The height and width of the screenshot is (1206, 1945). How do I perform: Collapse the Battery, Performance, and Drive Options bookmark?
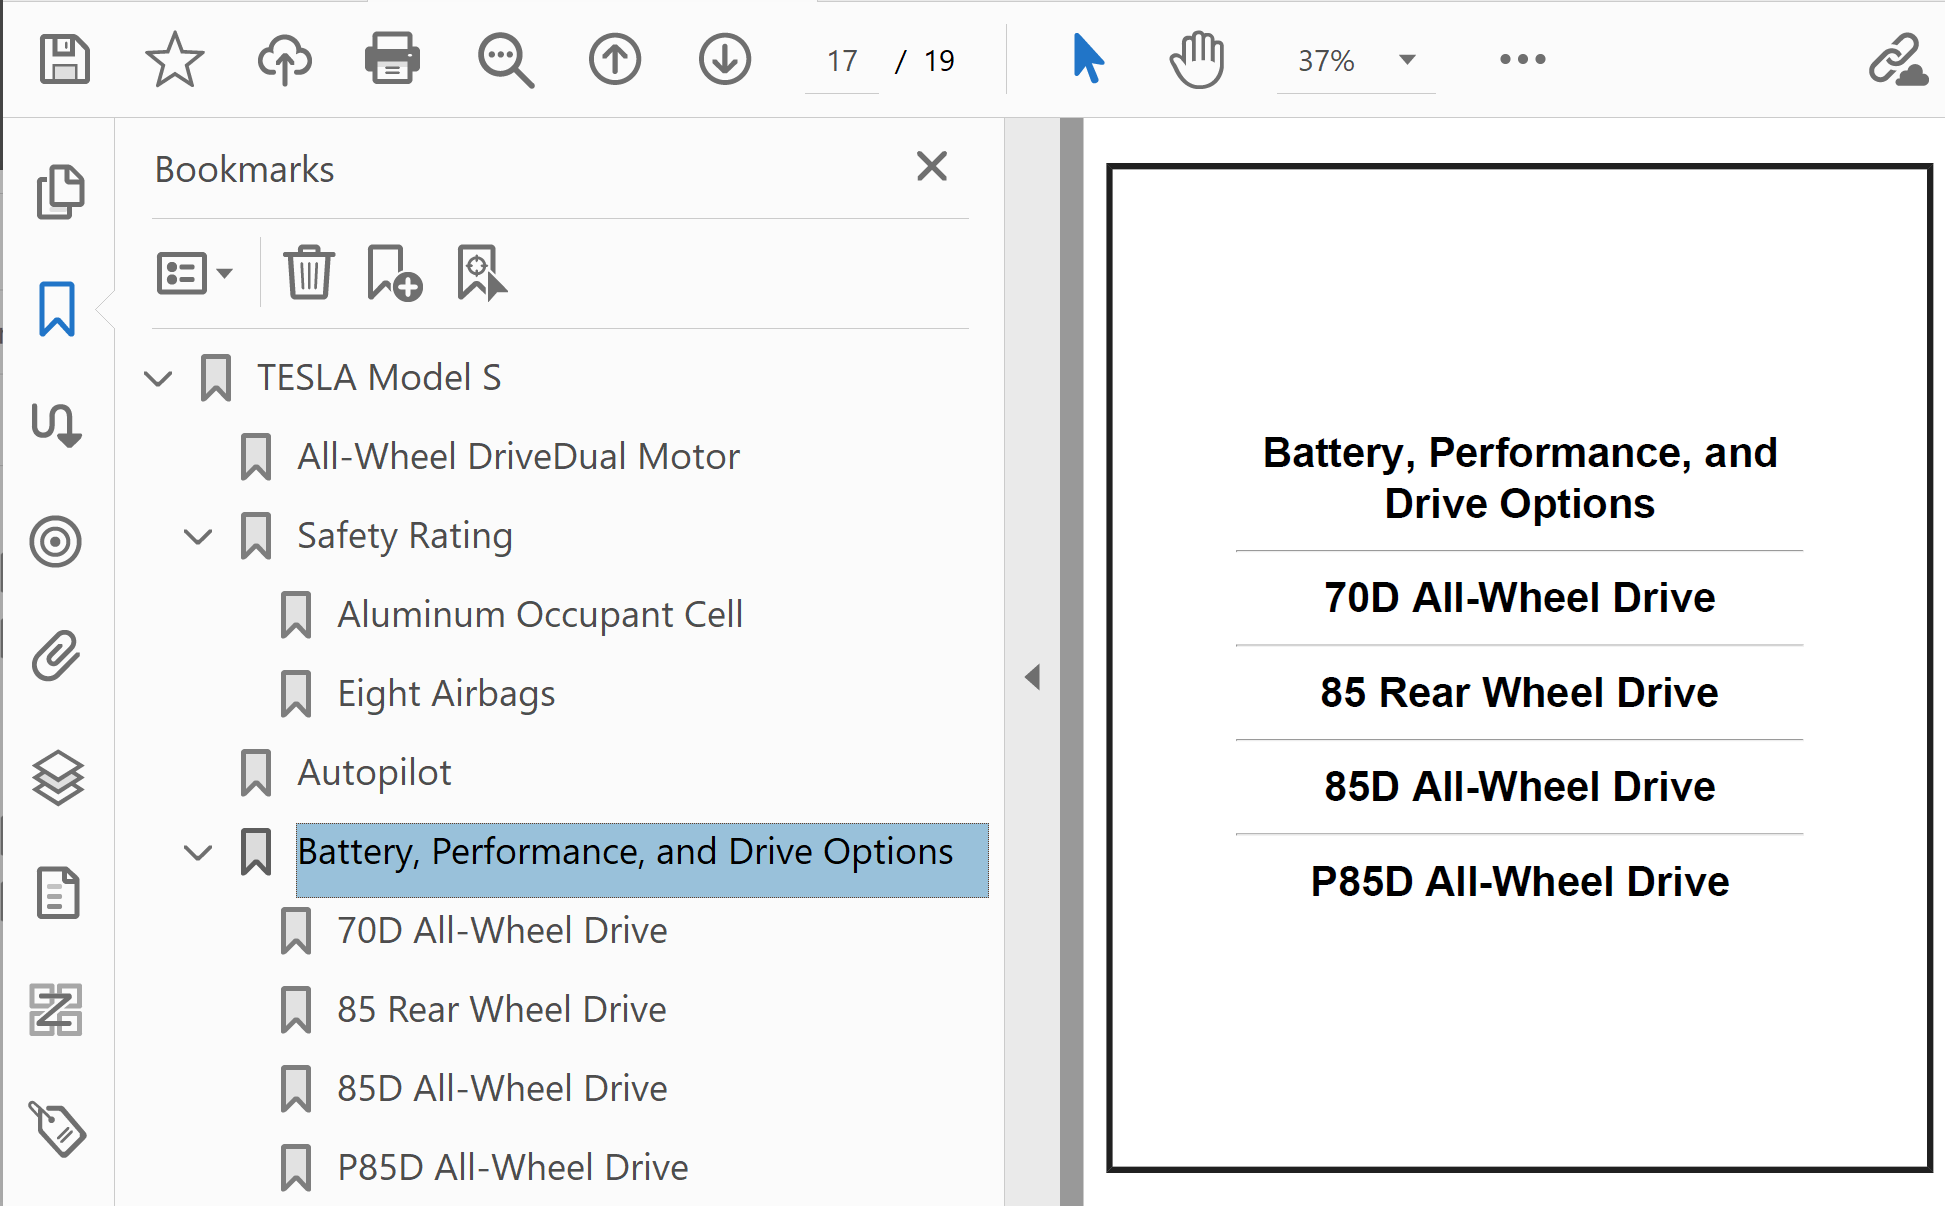coord(198,852)
